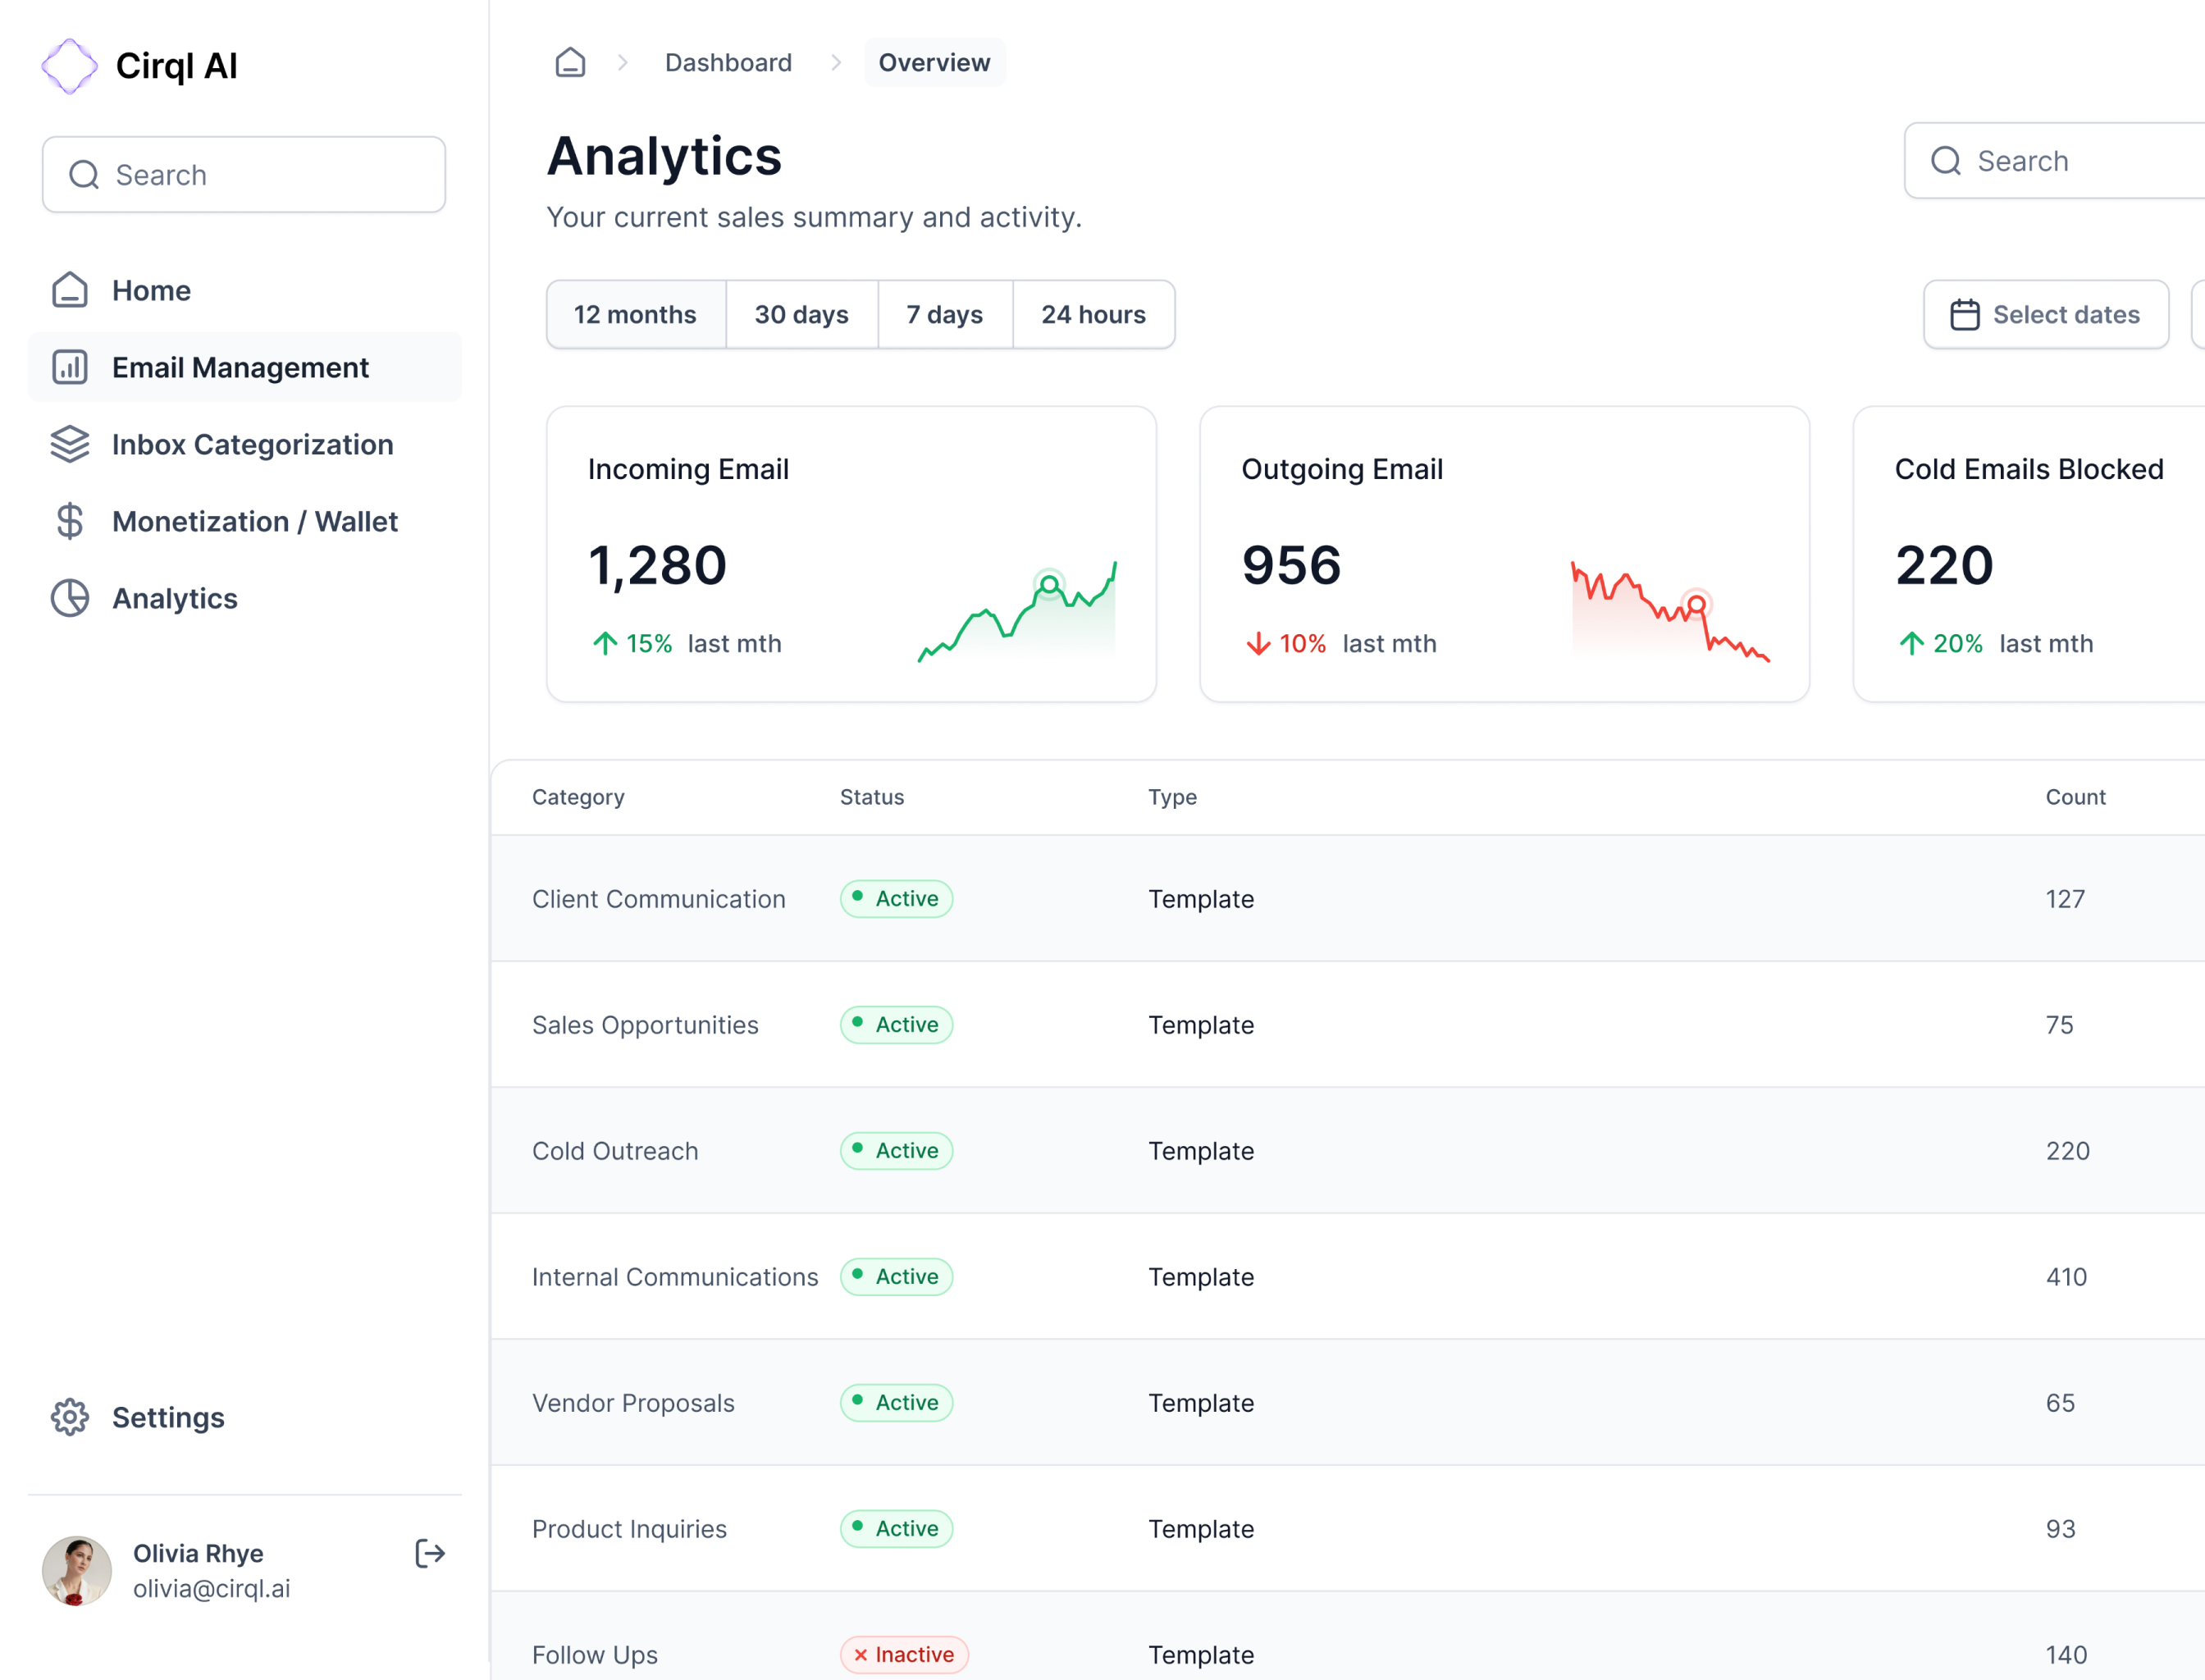Click the Product Inquiries category cell
Viewport: 2205px width, 1680px height.
pos(629,1529)
